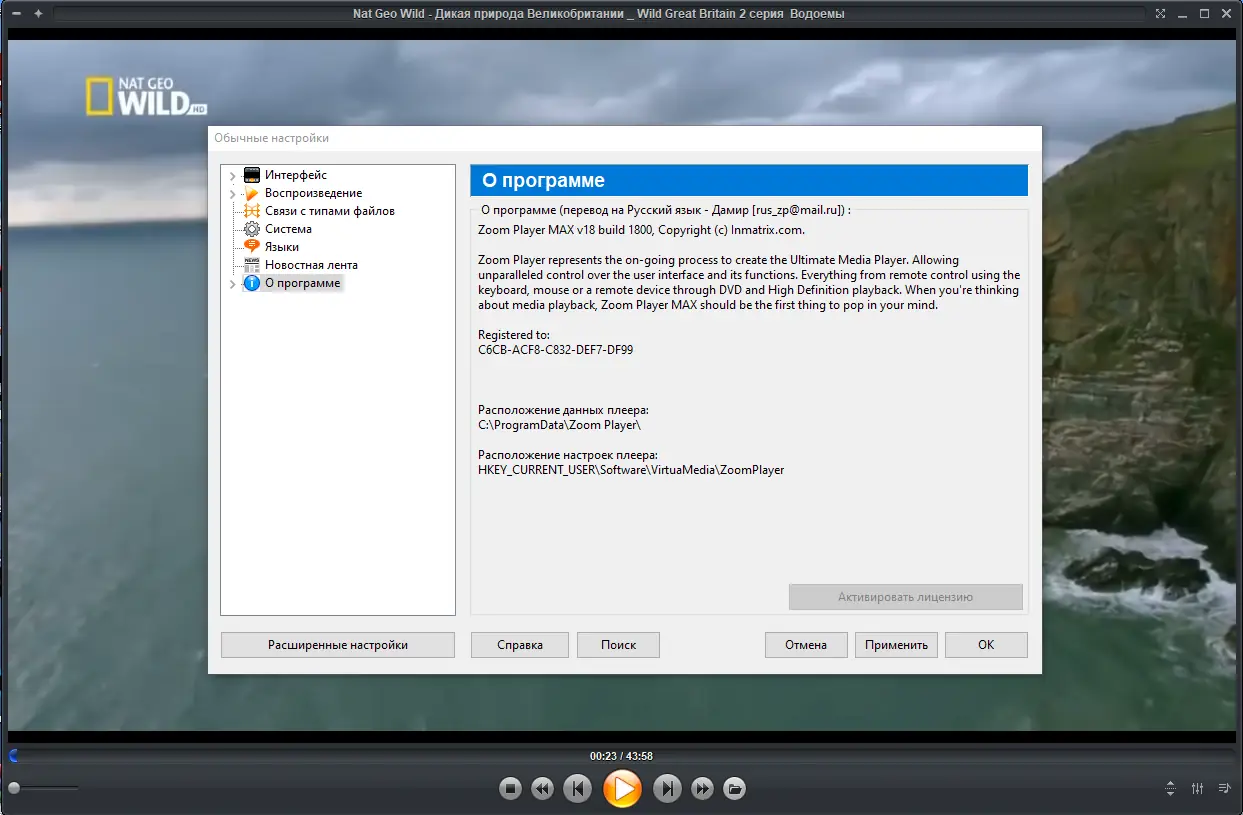
Task: Click the Применить button
Action: [897, 645]
